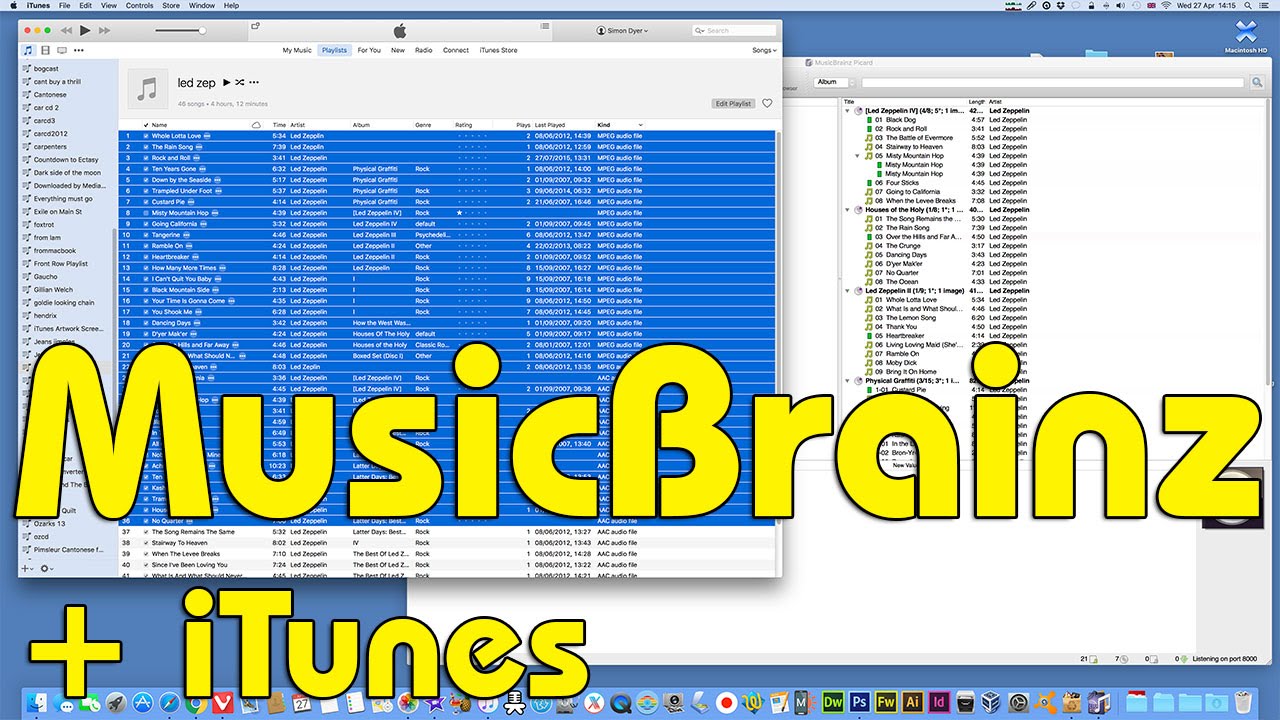Select Dark side of the moon playlist

click(x=65, y=173)
